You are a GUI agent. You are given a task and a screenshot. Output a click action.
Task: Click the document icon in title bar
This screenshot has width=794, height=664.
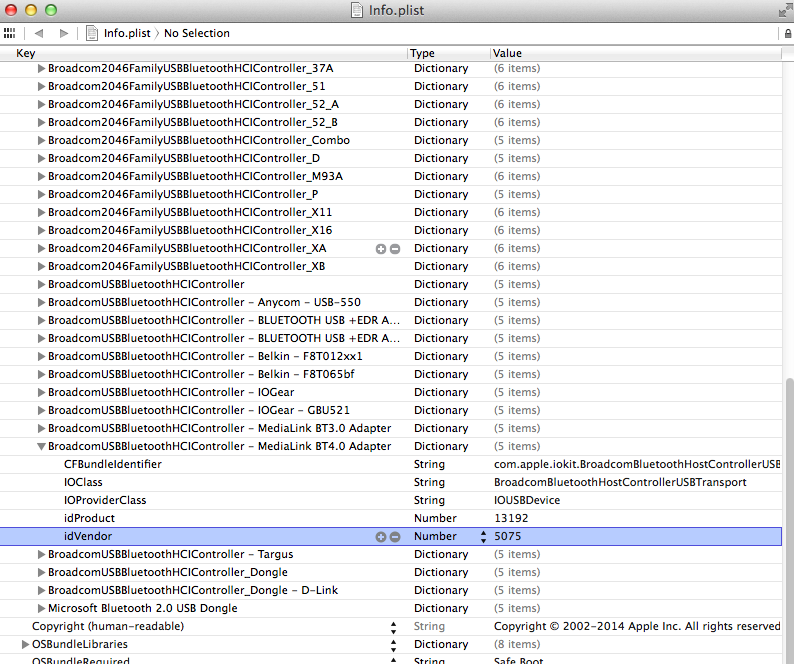pos(356,10)
